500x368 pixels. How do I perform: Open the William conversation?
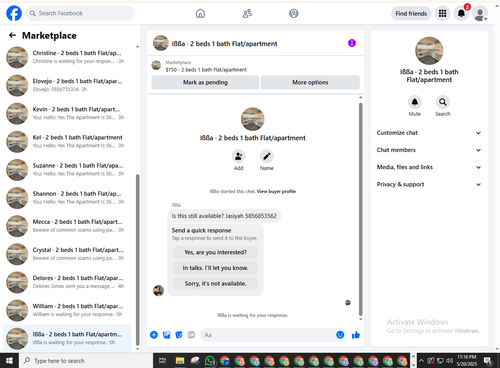(68, 310)
